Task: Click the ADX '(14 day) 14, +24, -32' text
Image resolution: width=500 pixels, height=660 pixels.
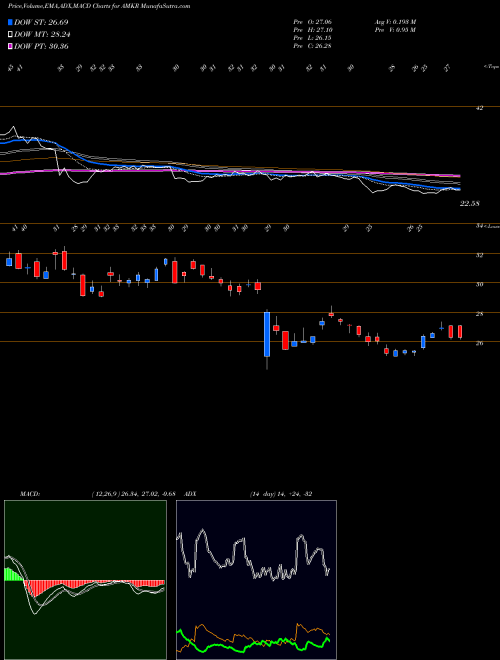Action: (281, 494)
